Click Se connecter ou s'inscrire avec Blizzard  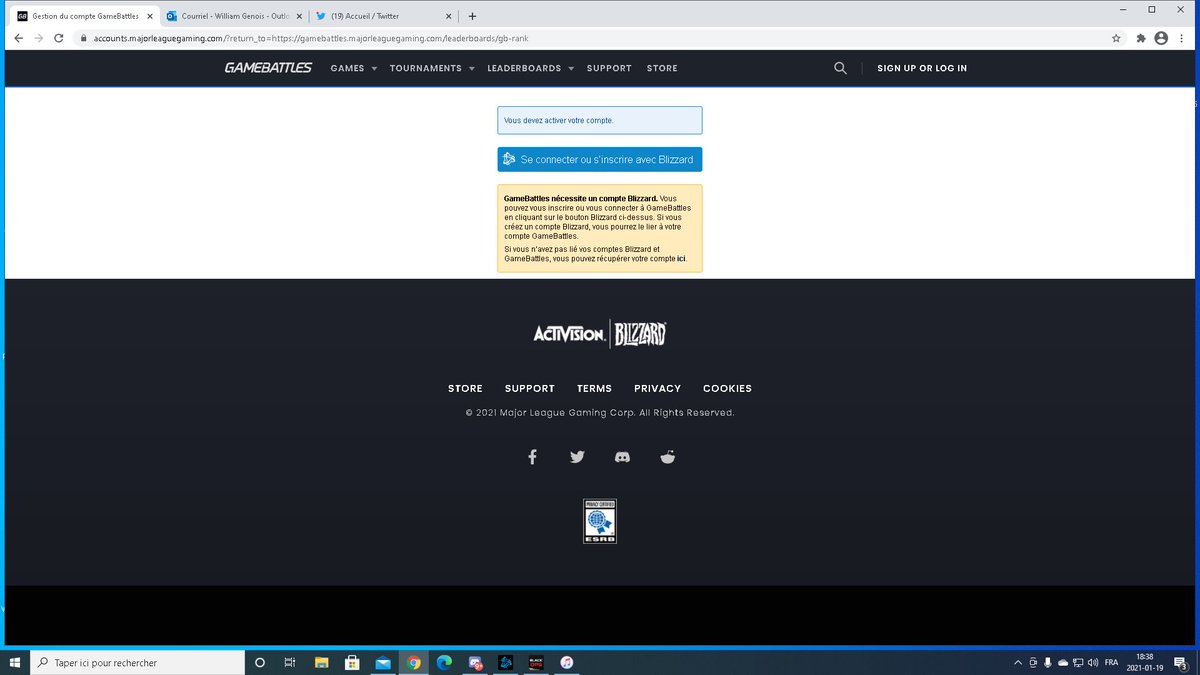(x=600, y=160)
